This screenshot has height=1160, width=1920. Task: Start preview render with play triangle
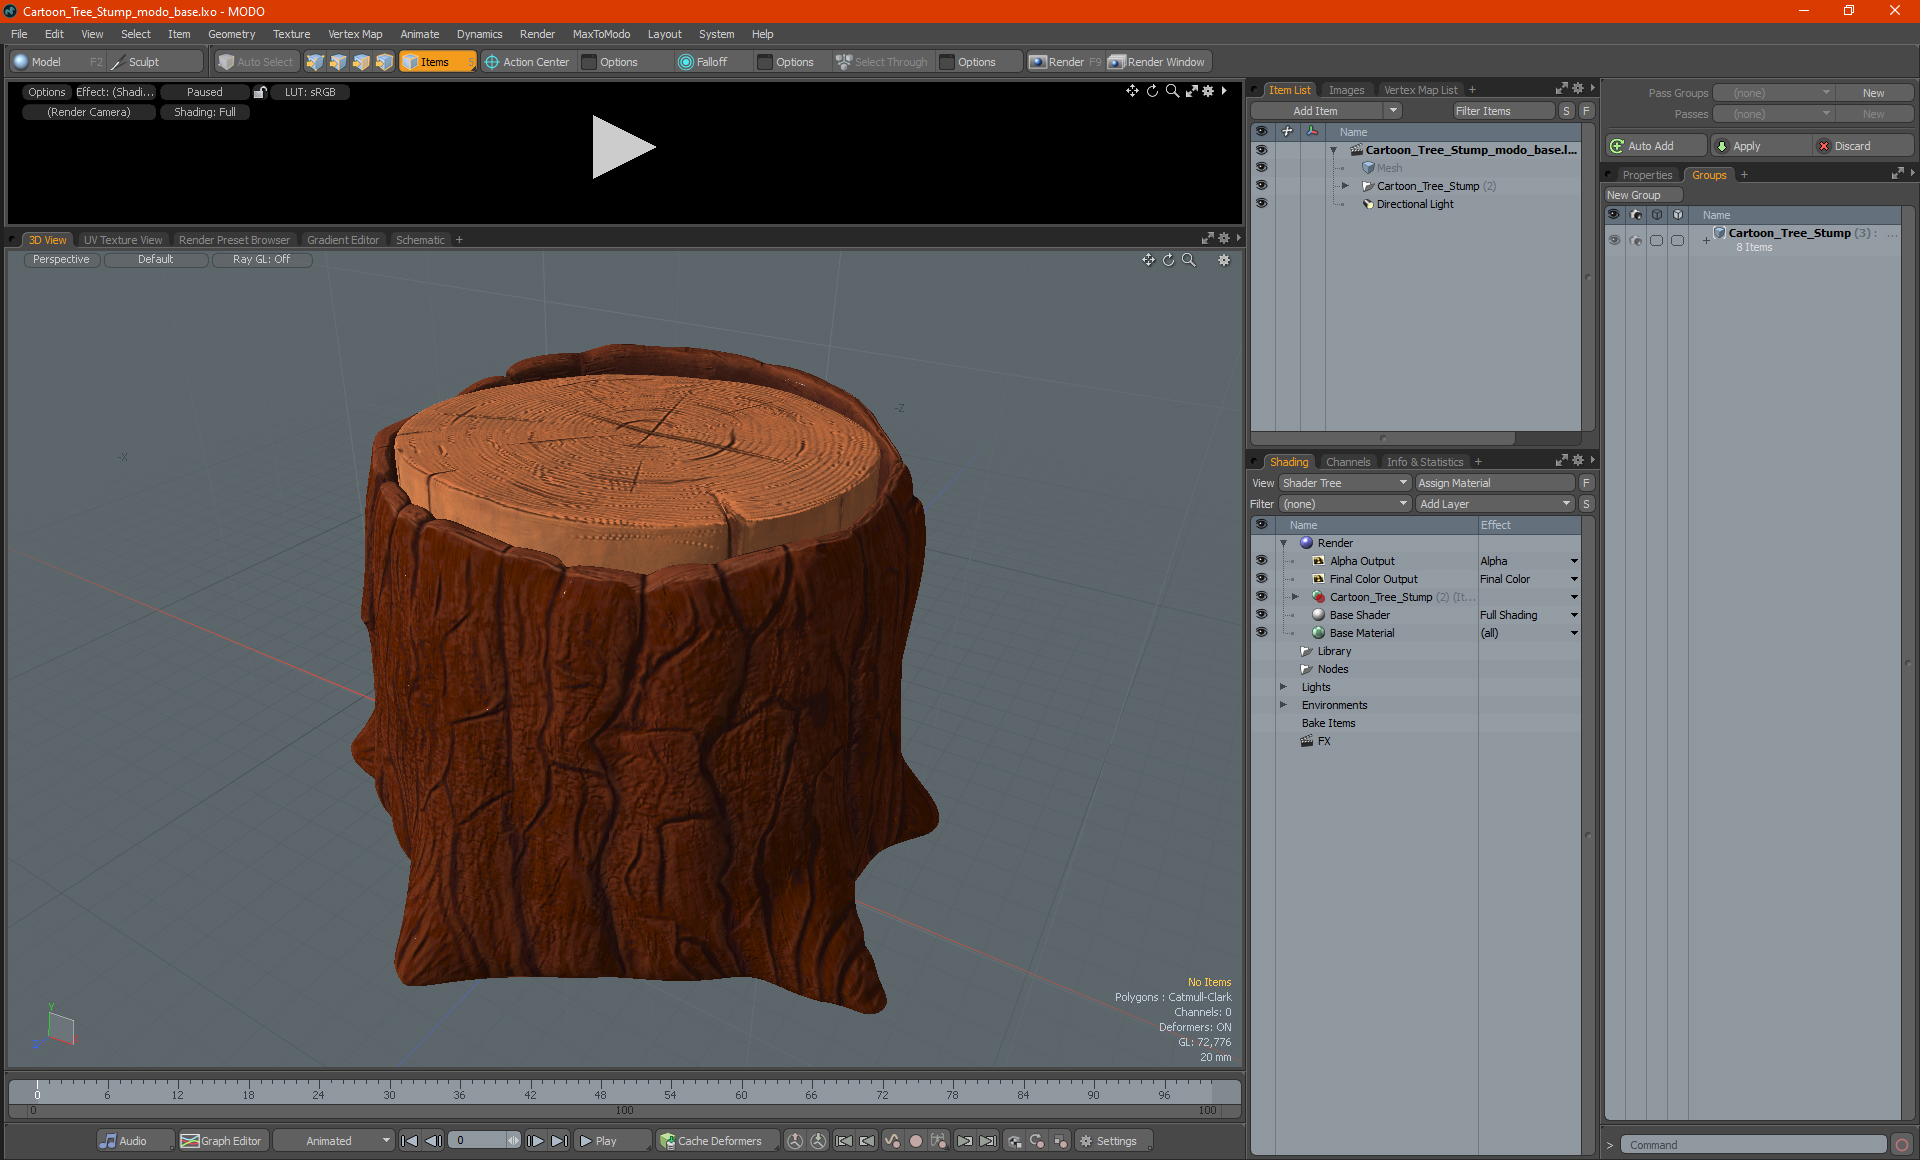coord(622,147)
